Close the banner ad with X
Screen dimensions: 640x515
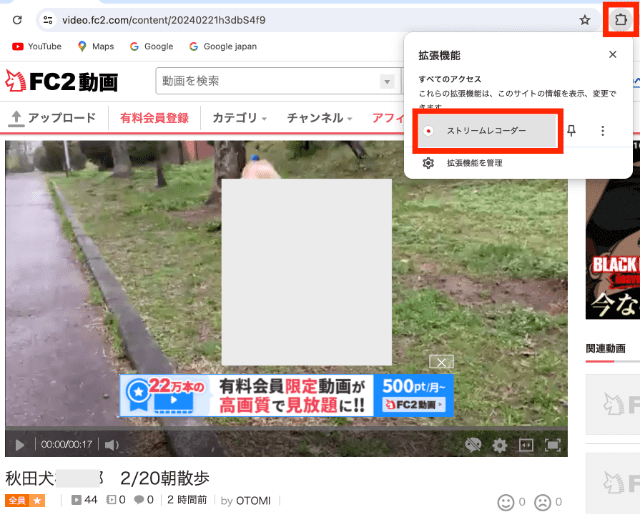[441, 362]
